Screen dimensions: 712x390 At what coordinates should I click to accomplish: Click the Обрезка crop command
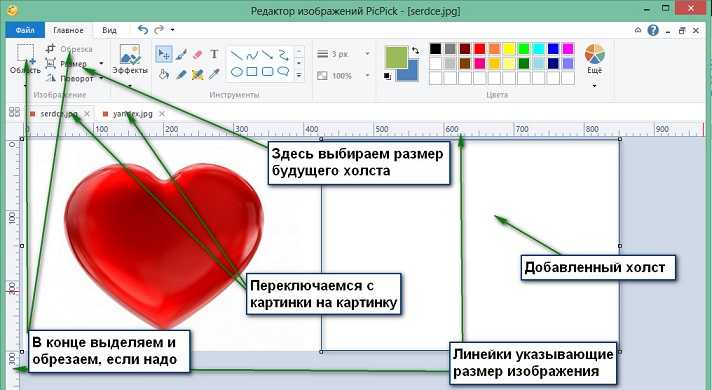click(x=69, y=49)
